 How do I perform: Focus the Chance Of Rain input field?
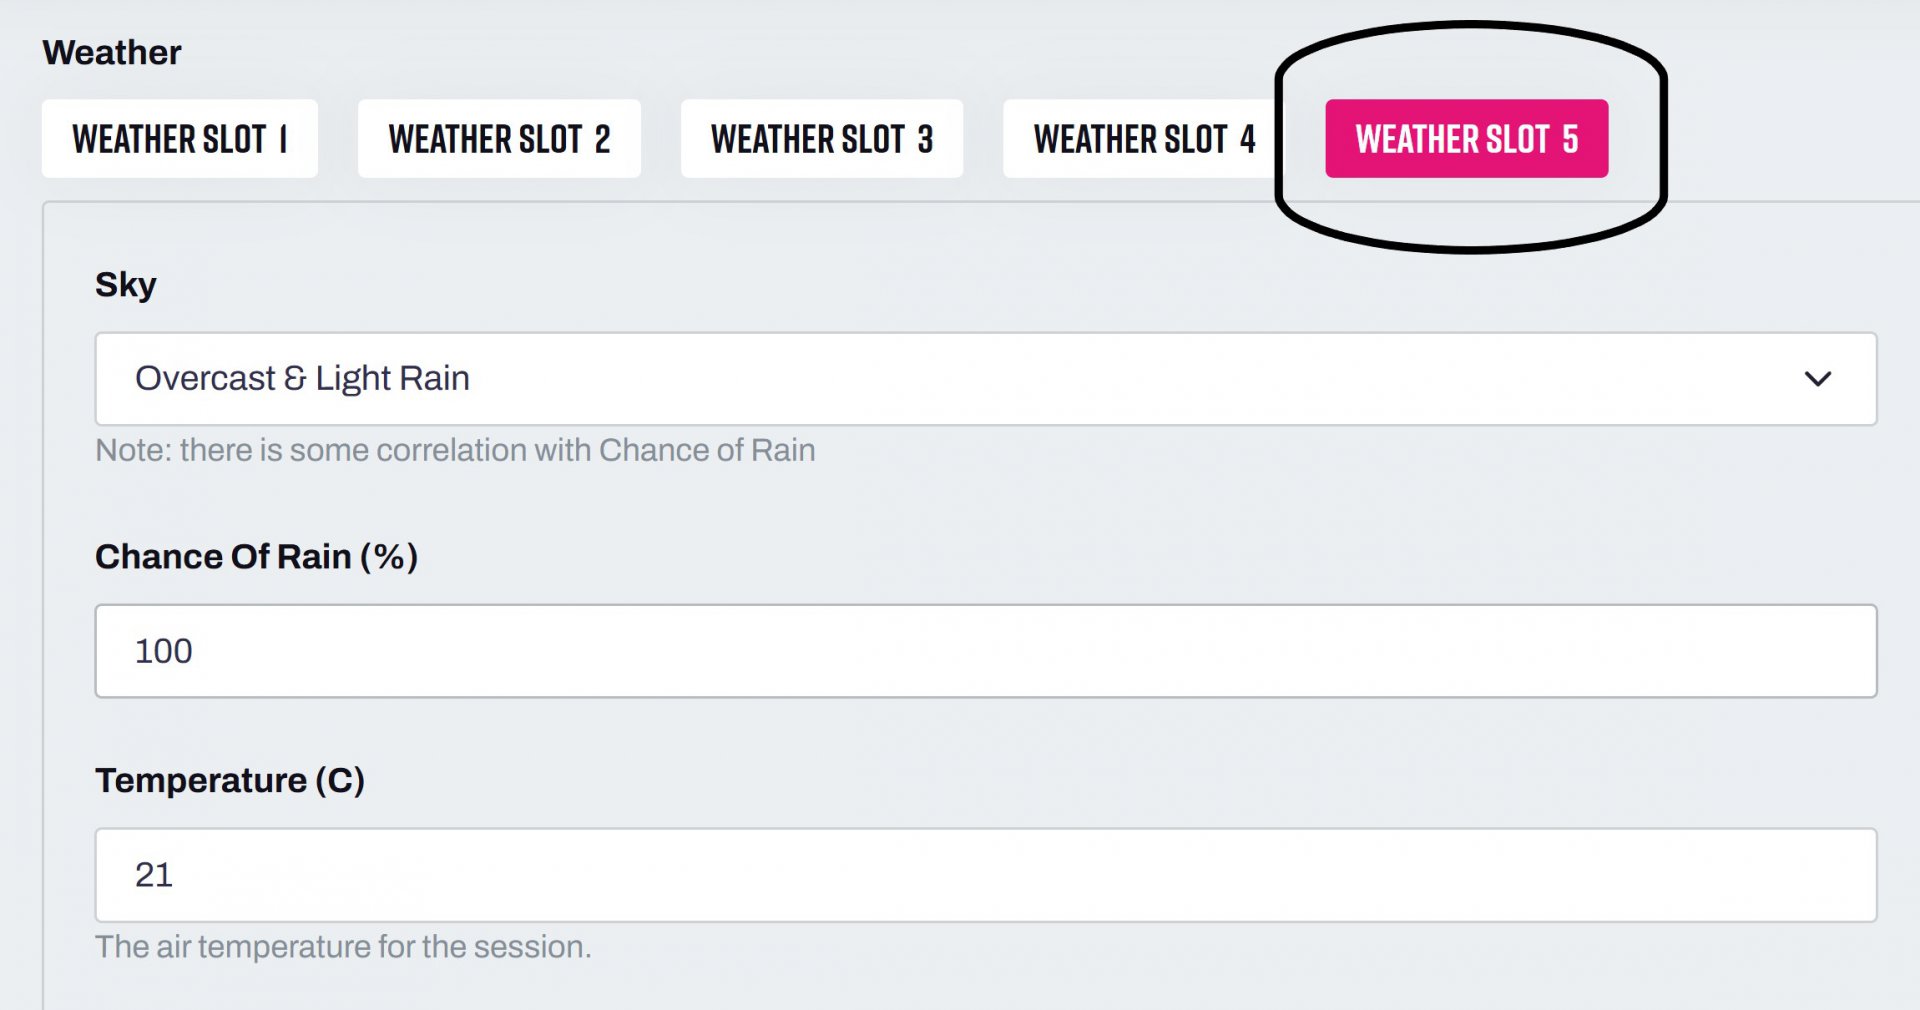click(985, 651)
